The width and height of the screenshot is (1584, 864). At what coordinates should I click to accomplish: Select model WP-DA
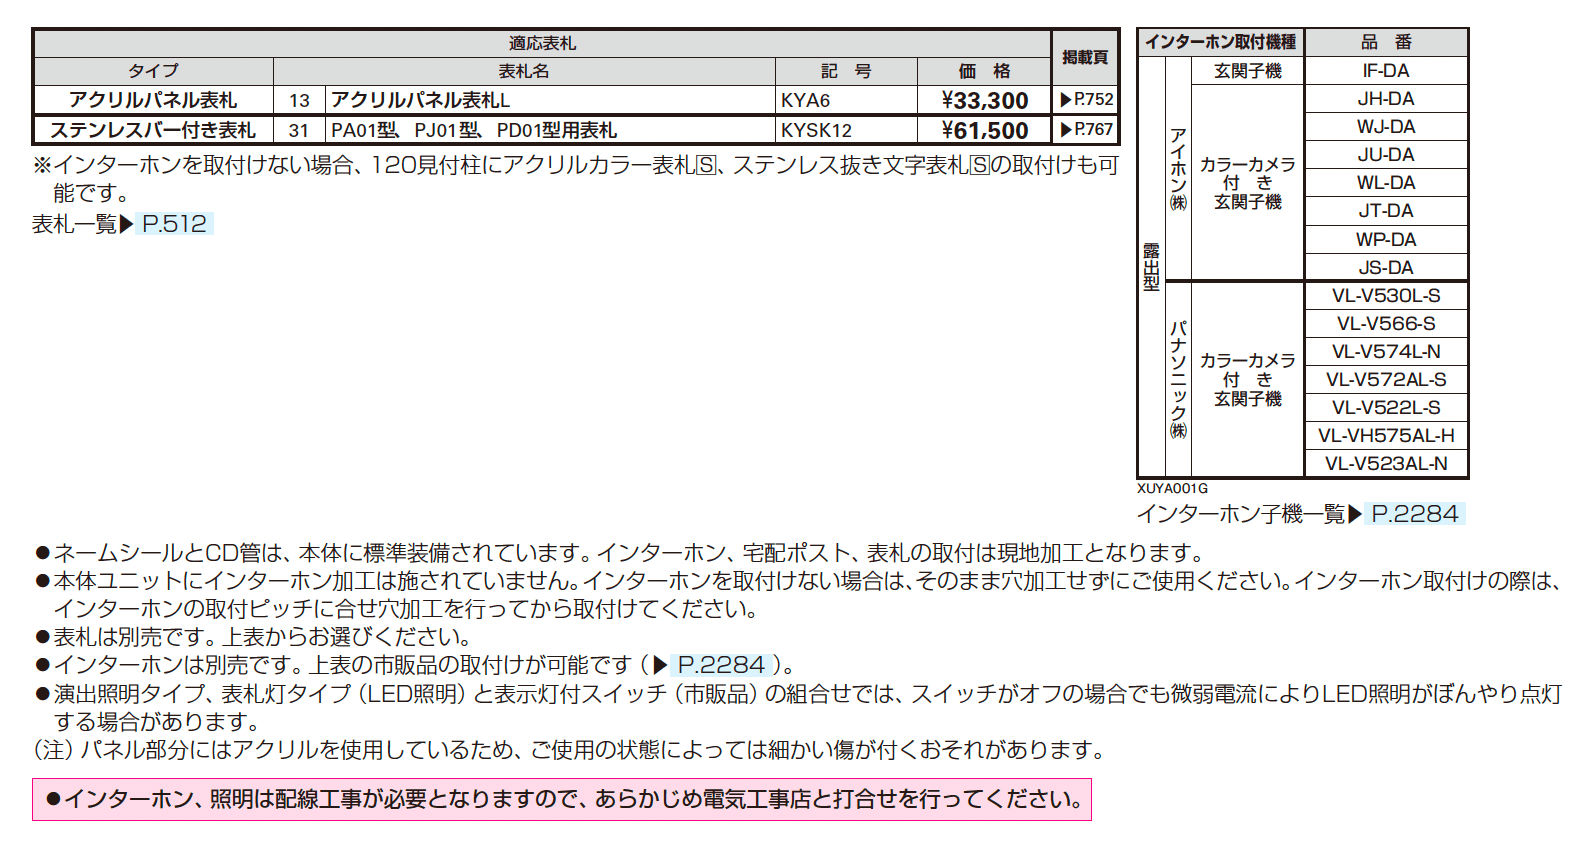1386,239
